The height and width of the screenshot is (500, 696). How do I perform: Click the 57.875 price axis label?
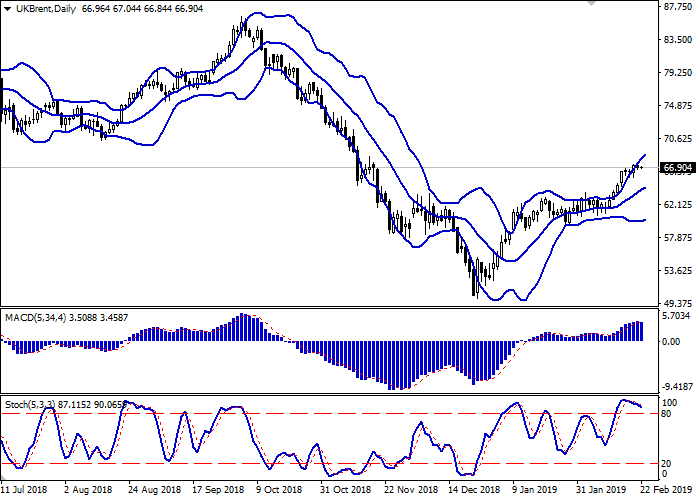[677, 238]
